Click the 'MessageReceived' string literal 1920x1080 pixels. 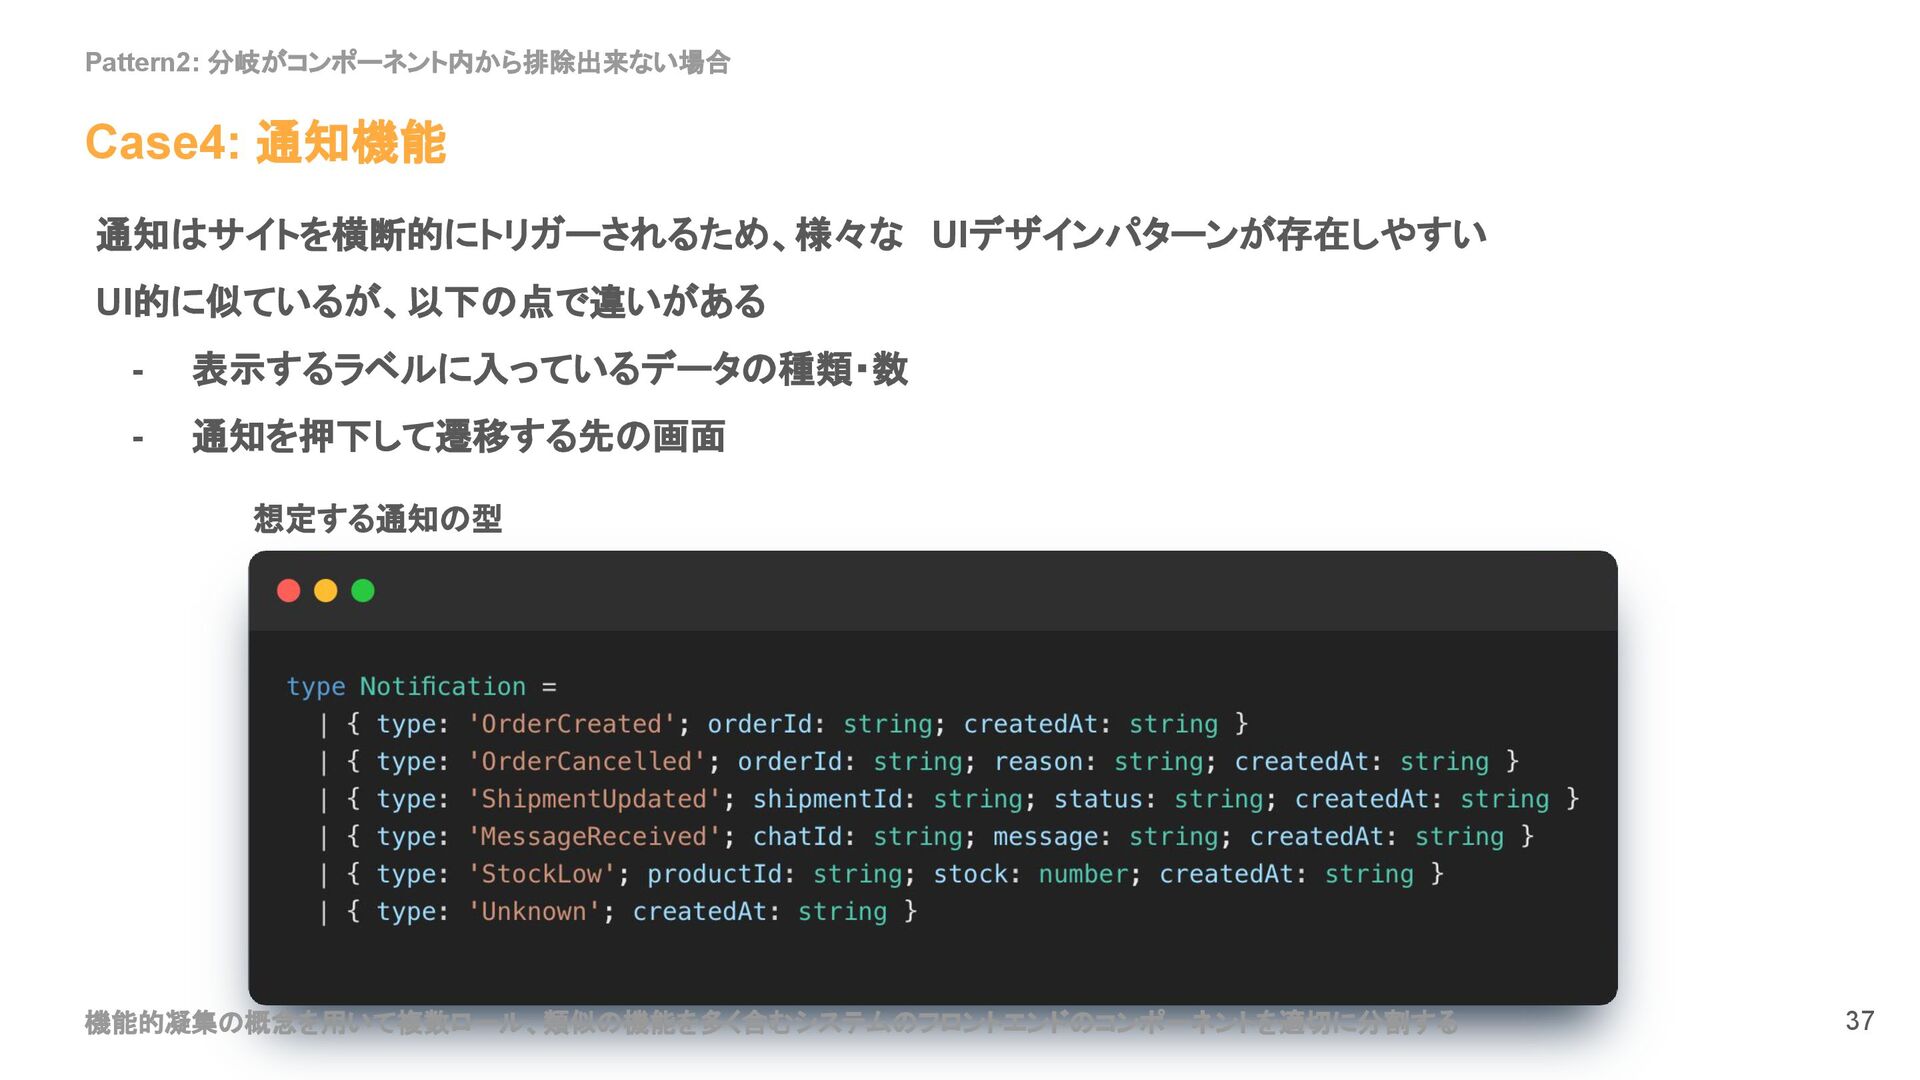pos(595,837)
